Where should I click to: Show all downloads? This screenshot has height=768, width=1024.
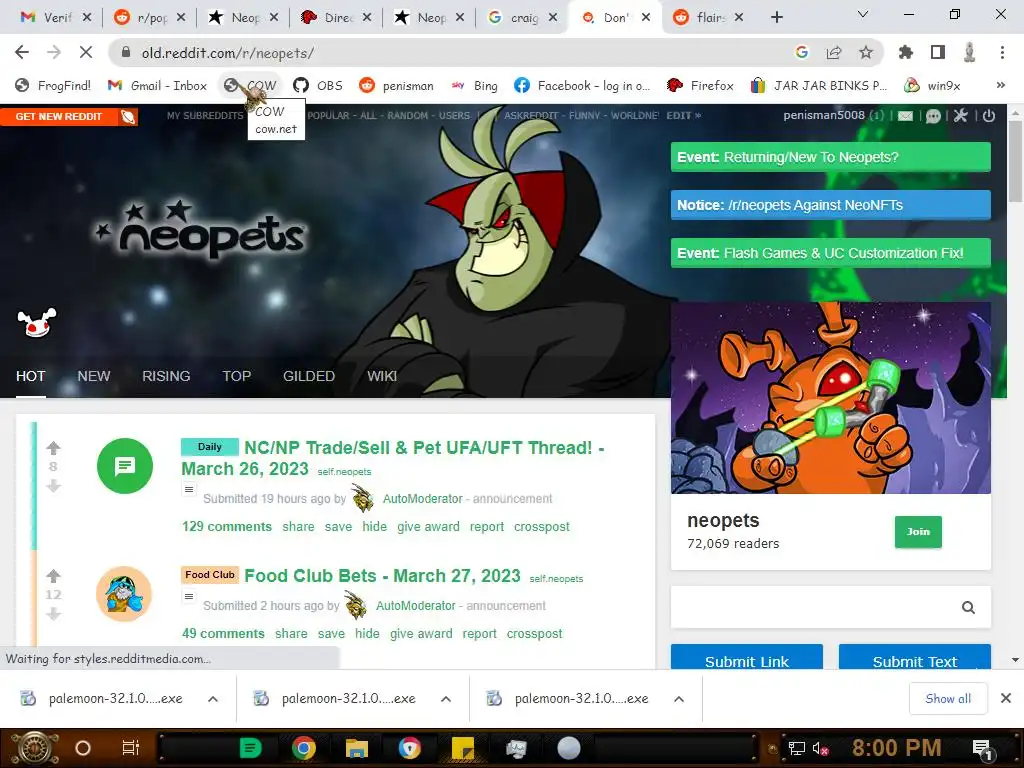coord(948,699)
